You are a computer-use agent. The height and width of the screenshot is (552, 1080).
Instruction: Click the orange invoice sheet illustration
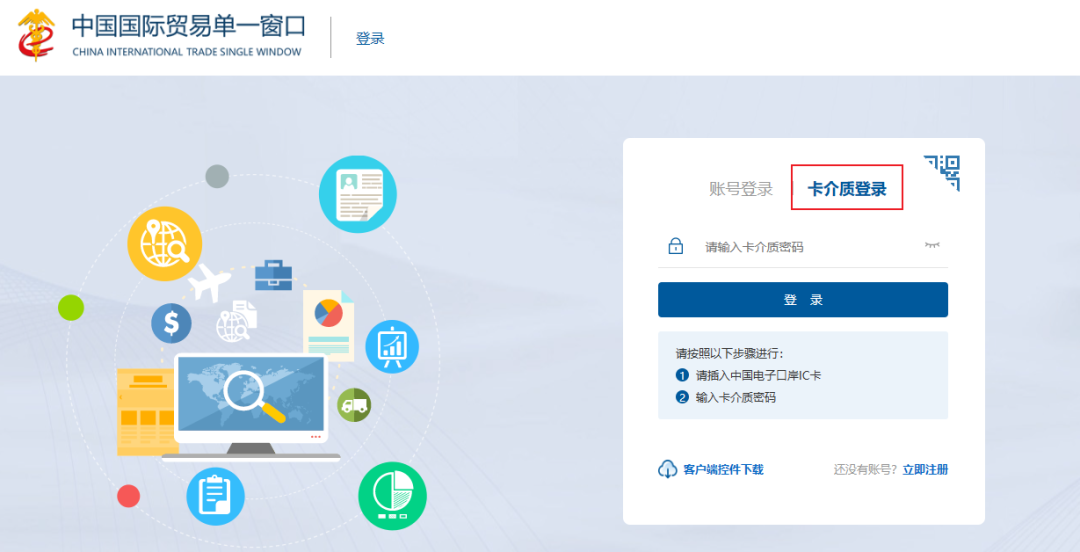pyautogui.click(x=145, y=412)
